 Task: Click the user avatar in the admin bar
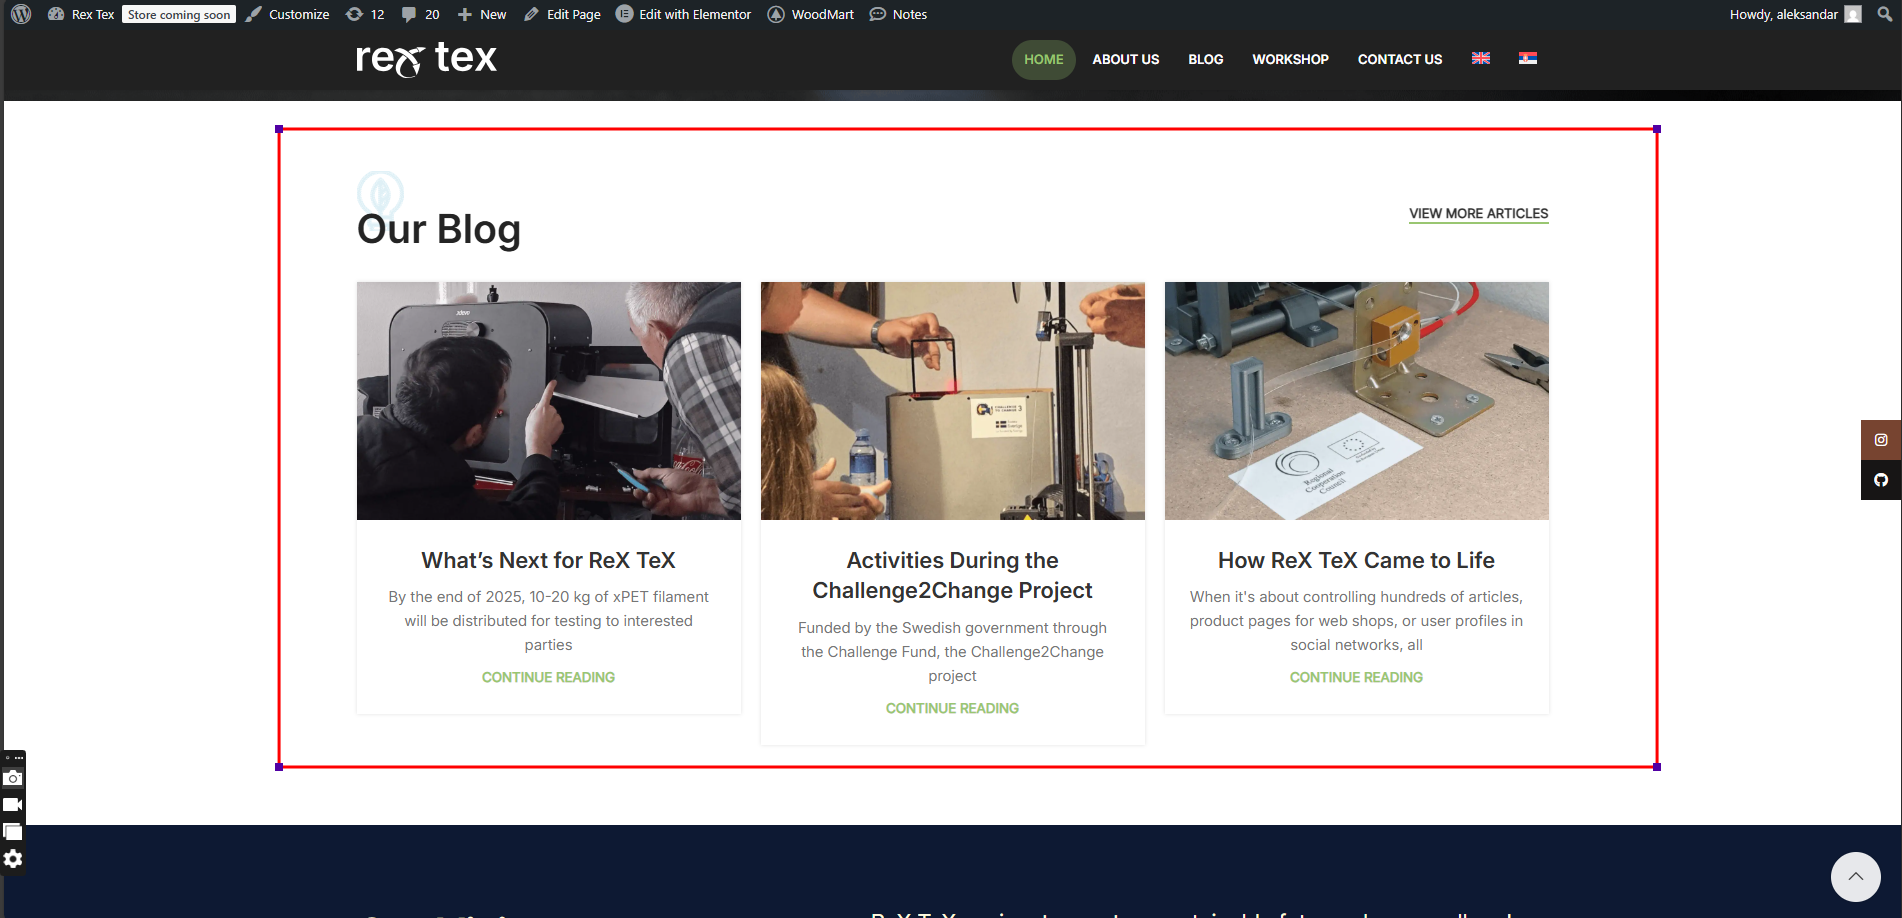(1853, 14)
